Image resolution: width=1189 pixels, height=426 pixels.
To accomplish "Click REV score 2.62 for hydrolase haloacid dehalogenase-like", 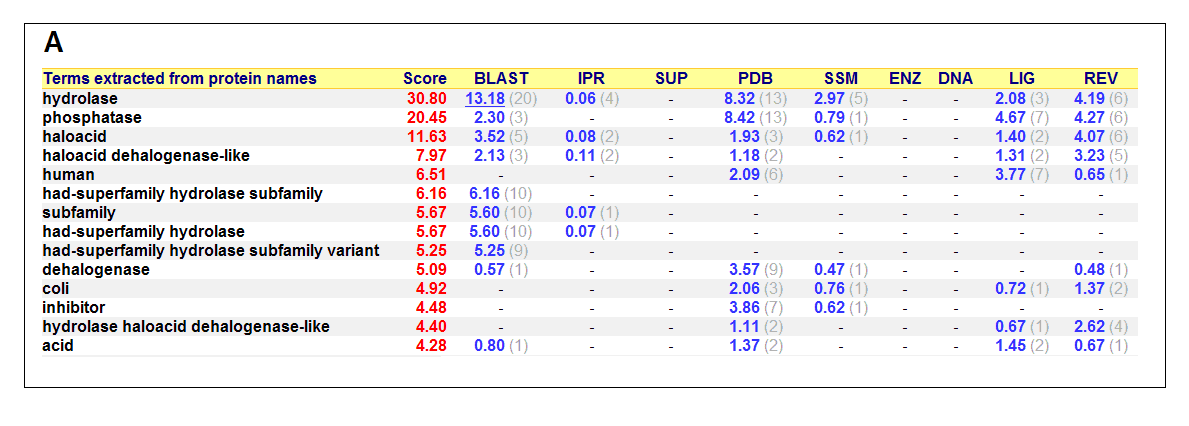I will tap(1088, 326).
